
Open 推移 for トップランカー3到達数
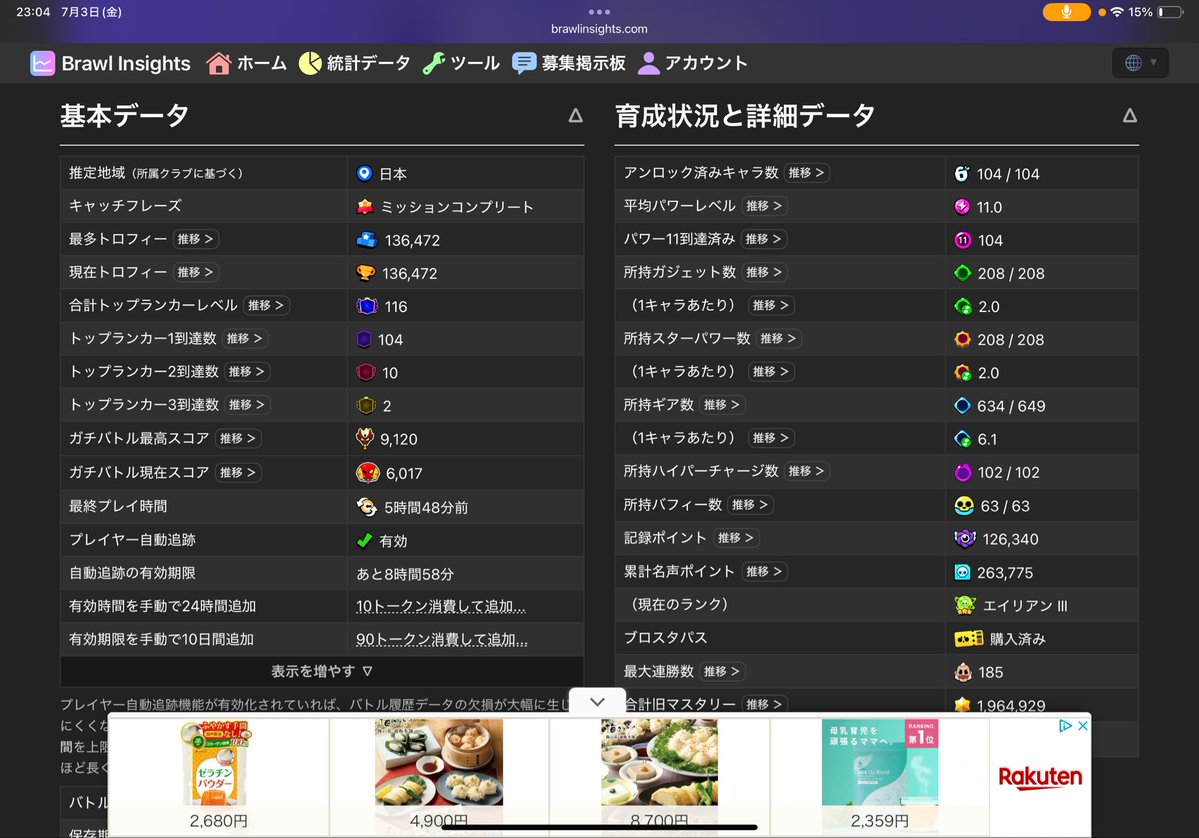247,404
